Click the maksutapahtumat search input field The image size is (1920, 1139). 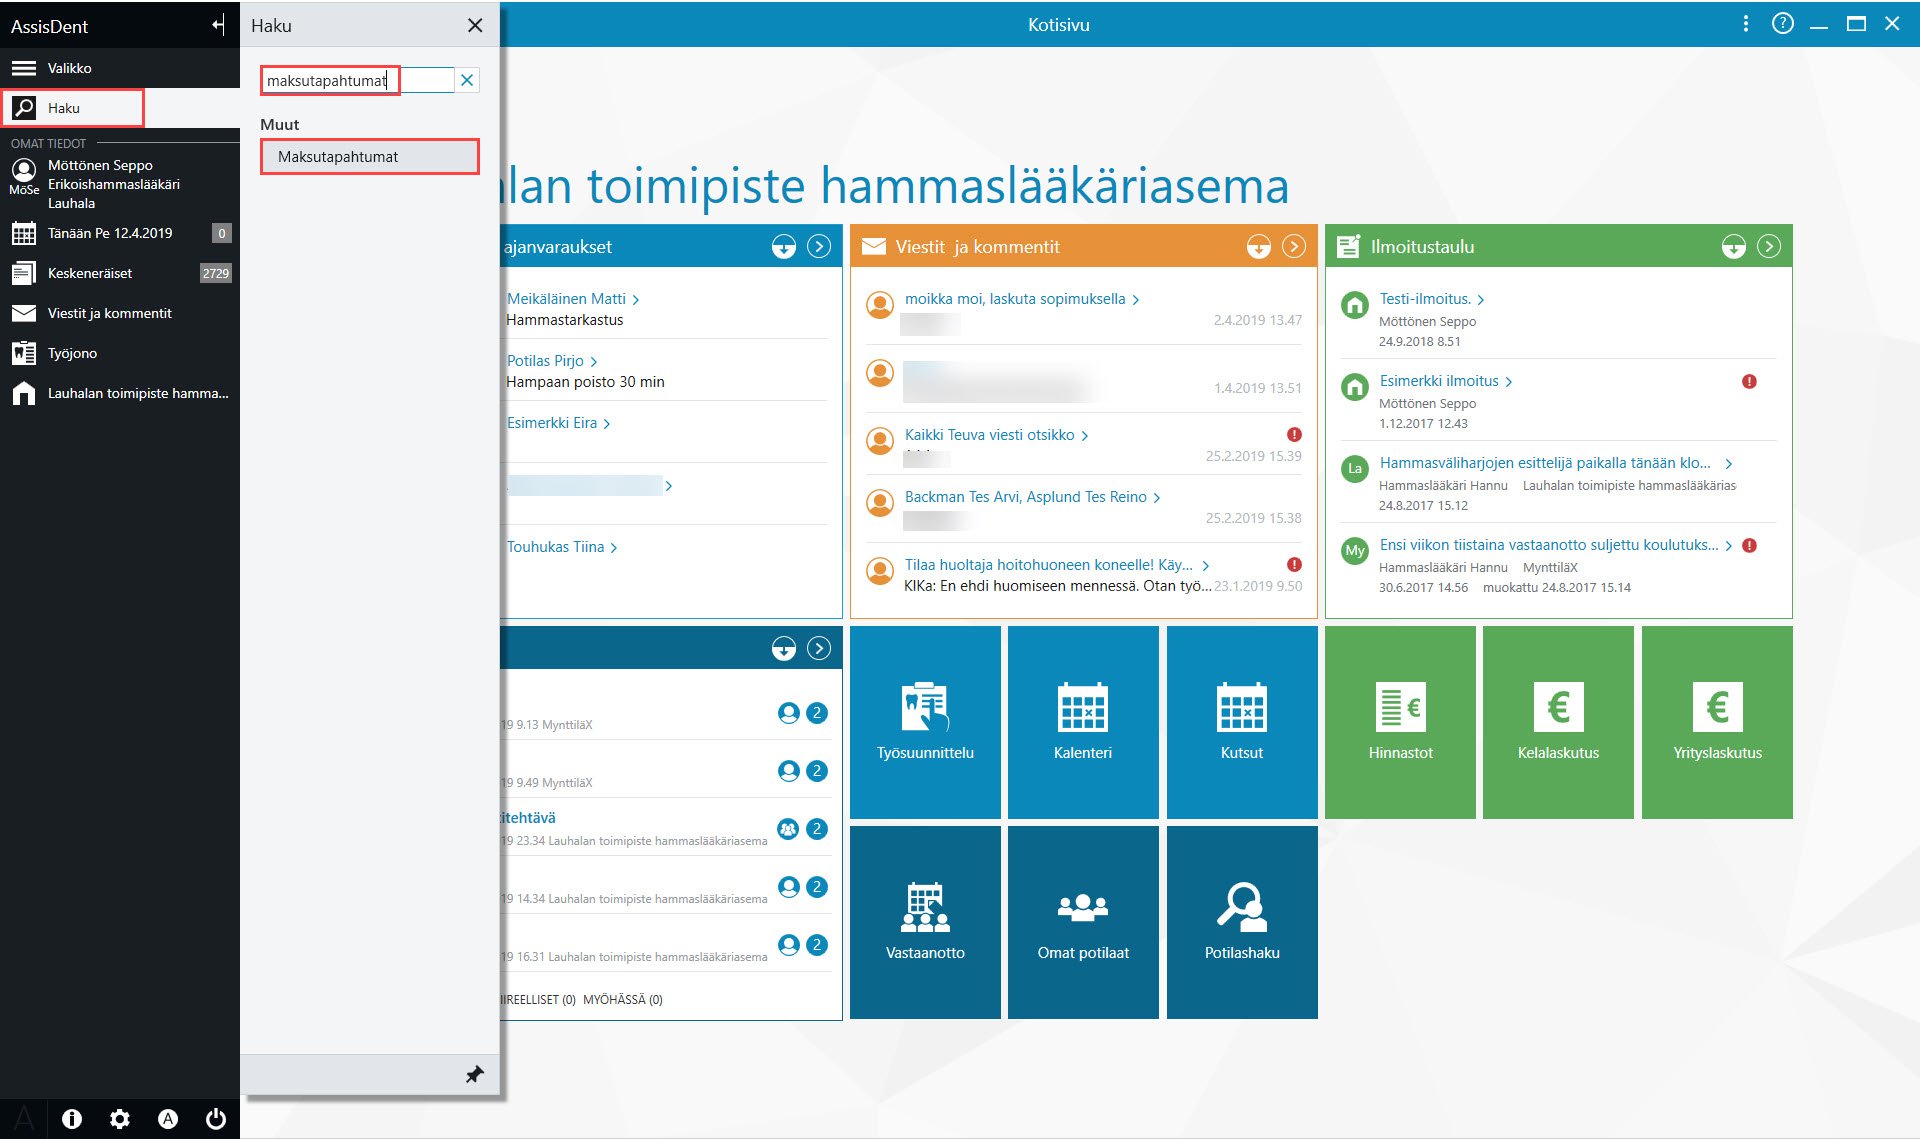click(x=357, y=80)
